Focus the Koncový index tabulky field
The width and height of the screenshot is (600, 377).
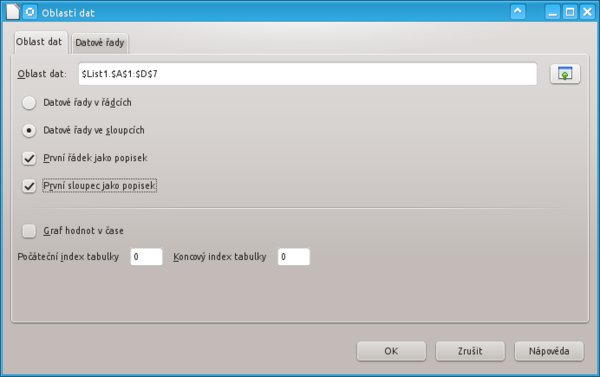[293, 256]
